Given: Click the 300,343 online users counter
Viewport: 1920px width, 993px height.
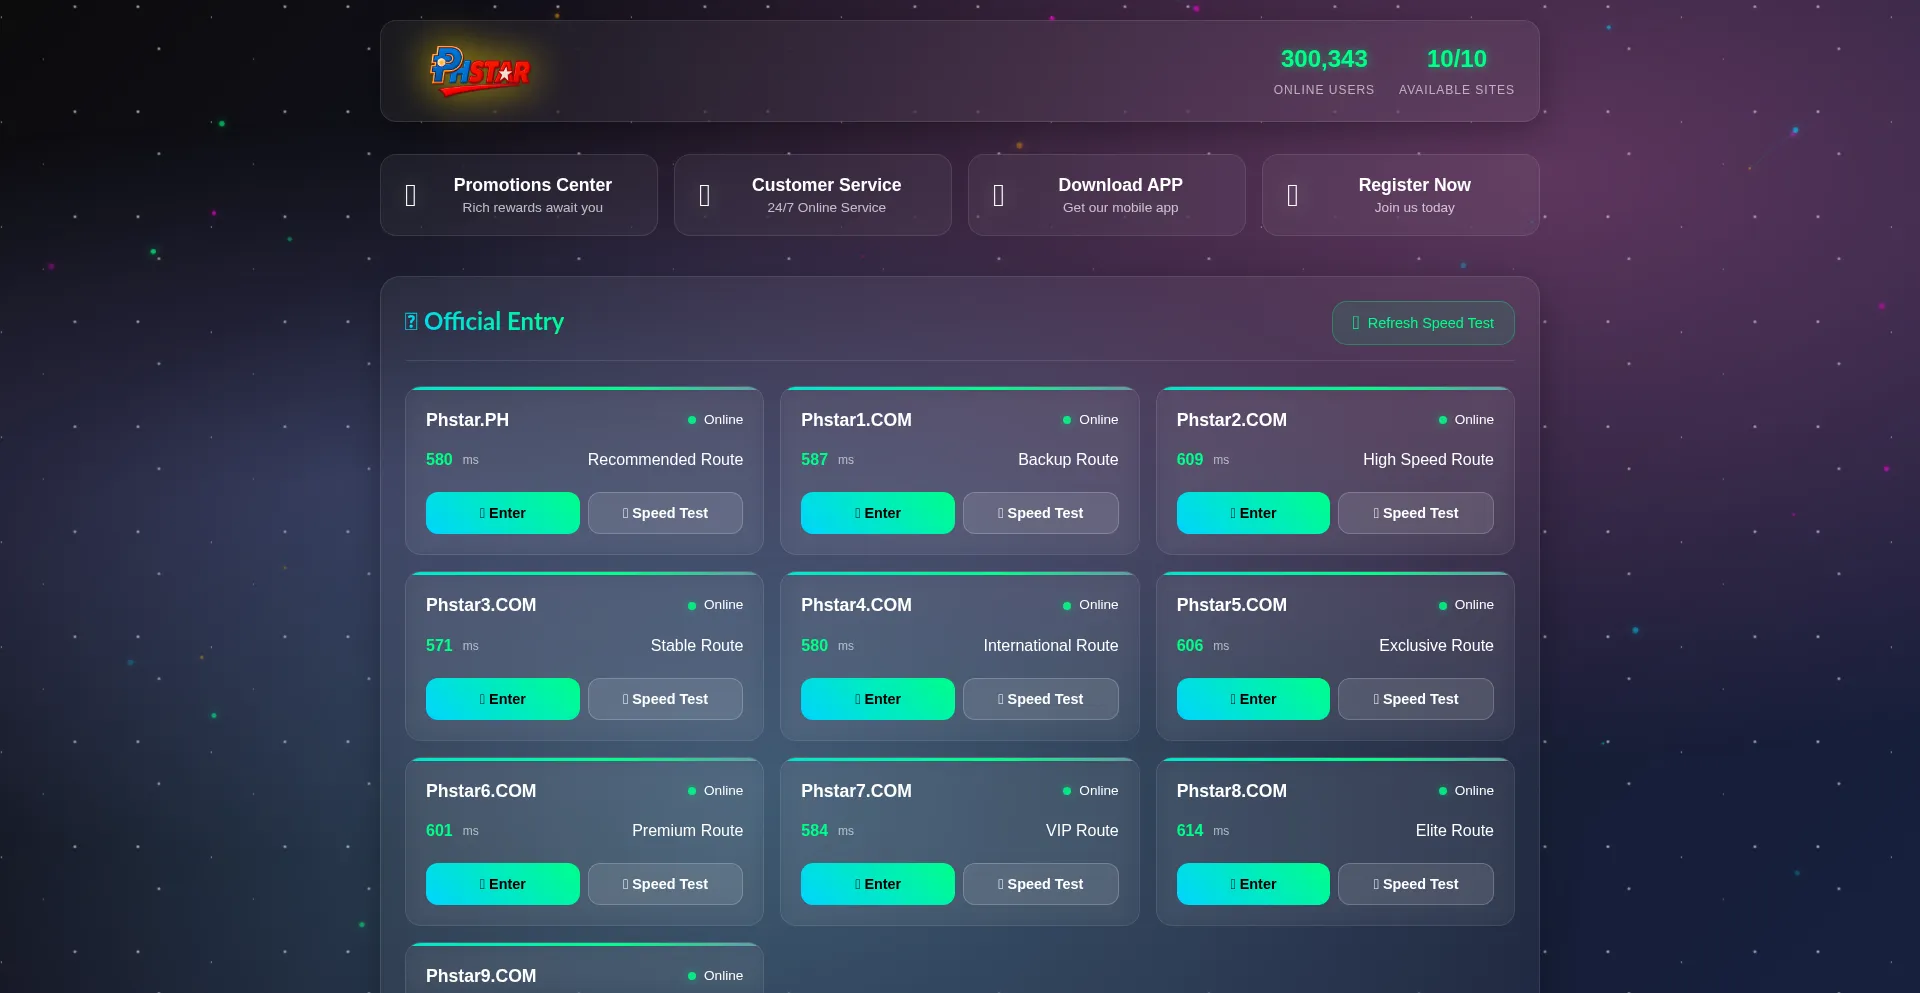Looking at the screenshot, I should (1323, 59).
